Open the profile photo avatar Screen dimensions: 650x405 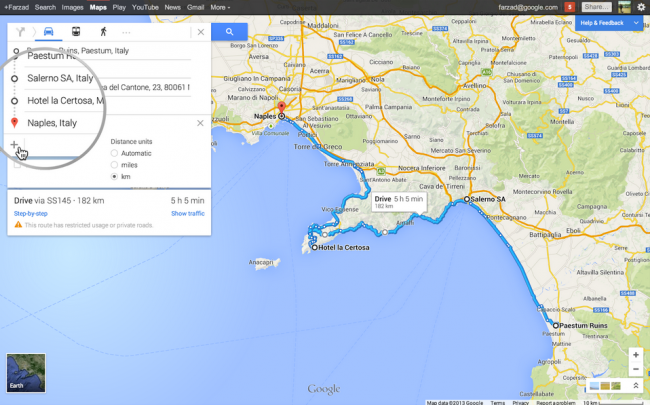624,7
